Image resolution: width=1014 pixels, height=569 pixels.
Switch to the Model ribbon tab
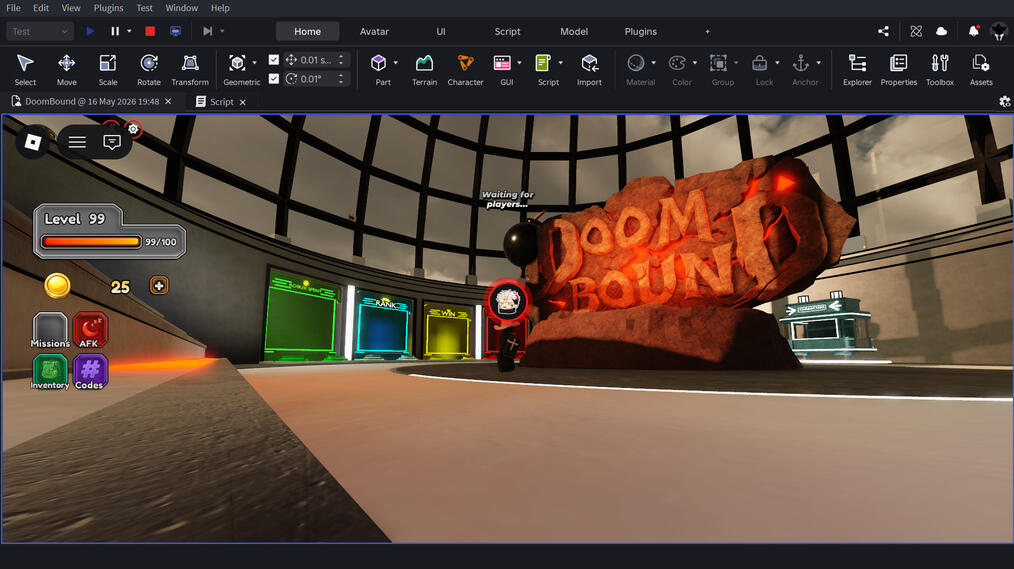click(574, 31)
